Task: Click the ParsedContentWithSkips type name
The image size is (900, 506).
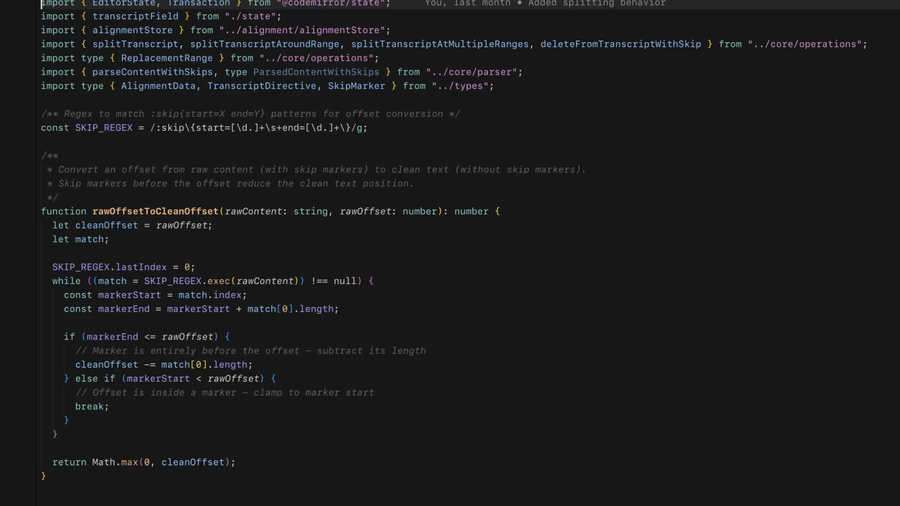Action: click(316, 72)
